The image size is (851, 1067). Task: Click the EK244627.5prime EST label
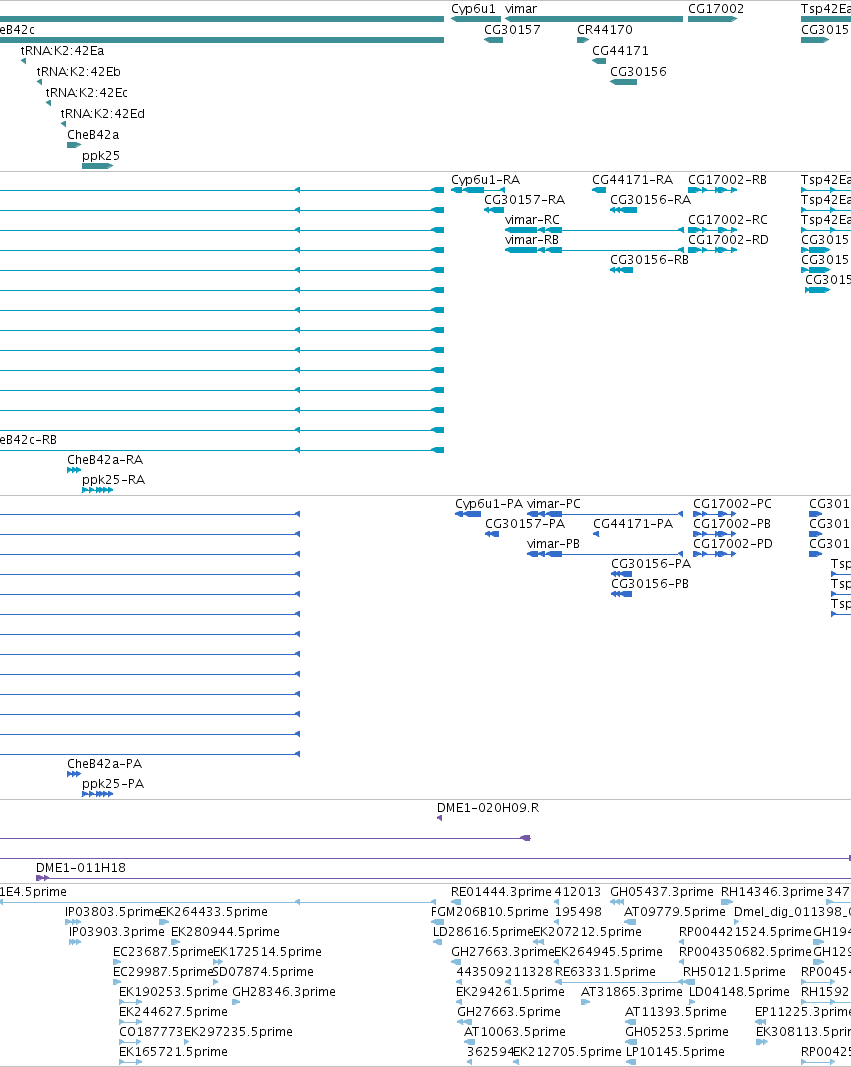(173, 1012)
